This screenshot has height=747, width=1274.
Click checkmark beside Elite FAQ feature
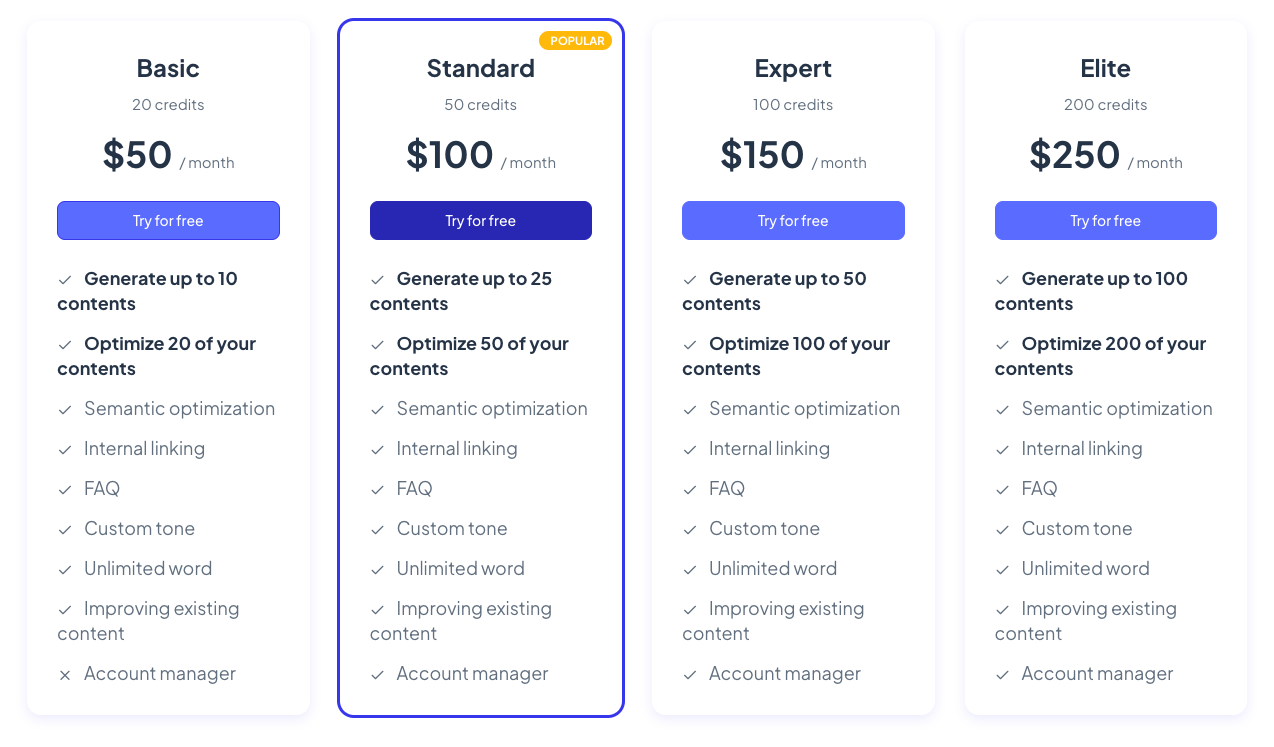pyautogui.click(x=1002, y=490)
